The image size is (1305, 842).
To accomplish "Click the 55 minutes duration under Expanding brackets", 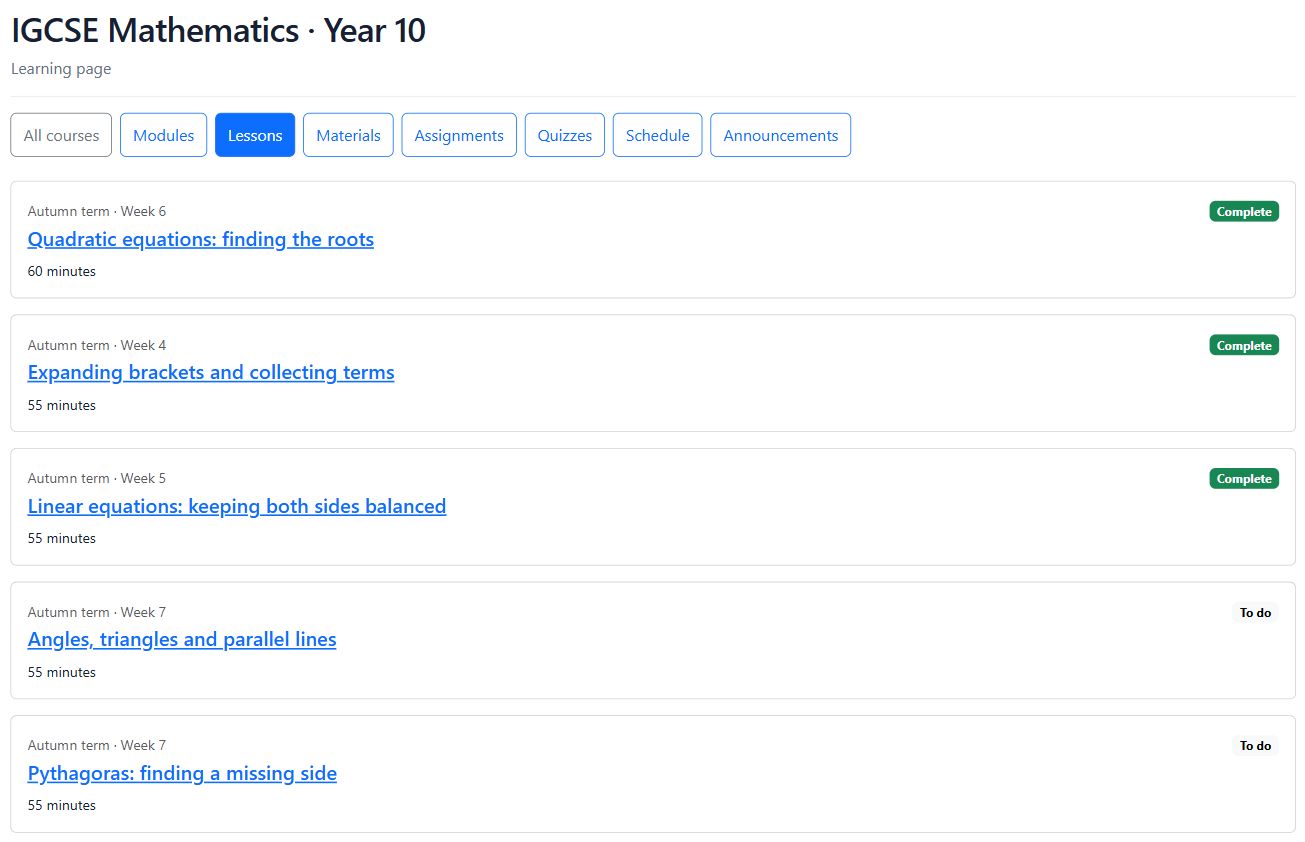I will pos(62,405).
